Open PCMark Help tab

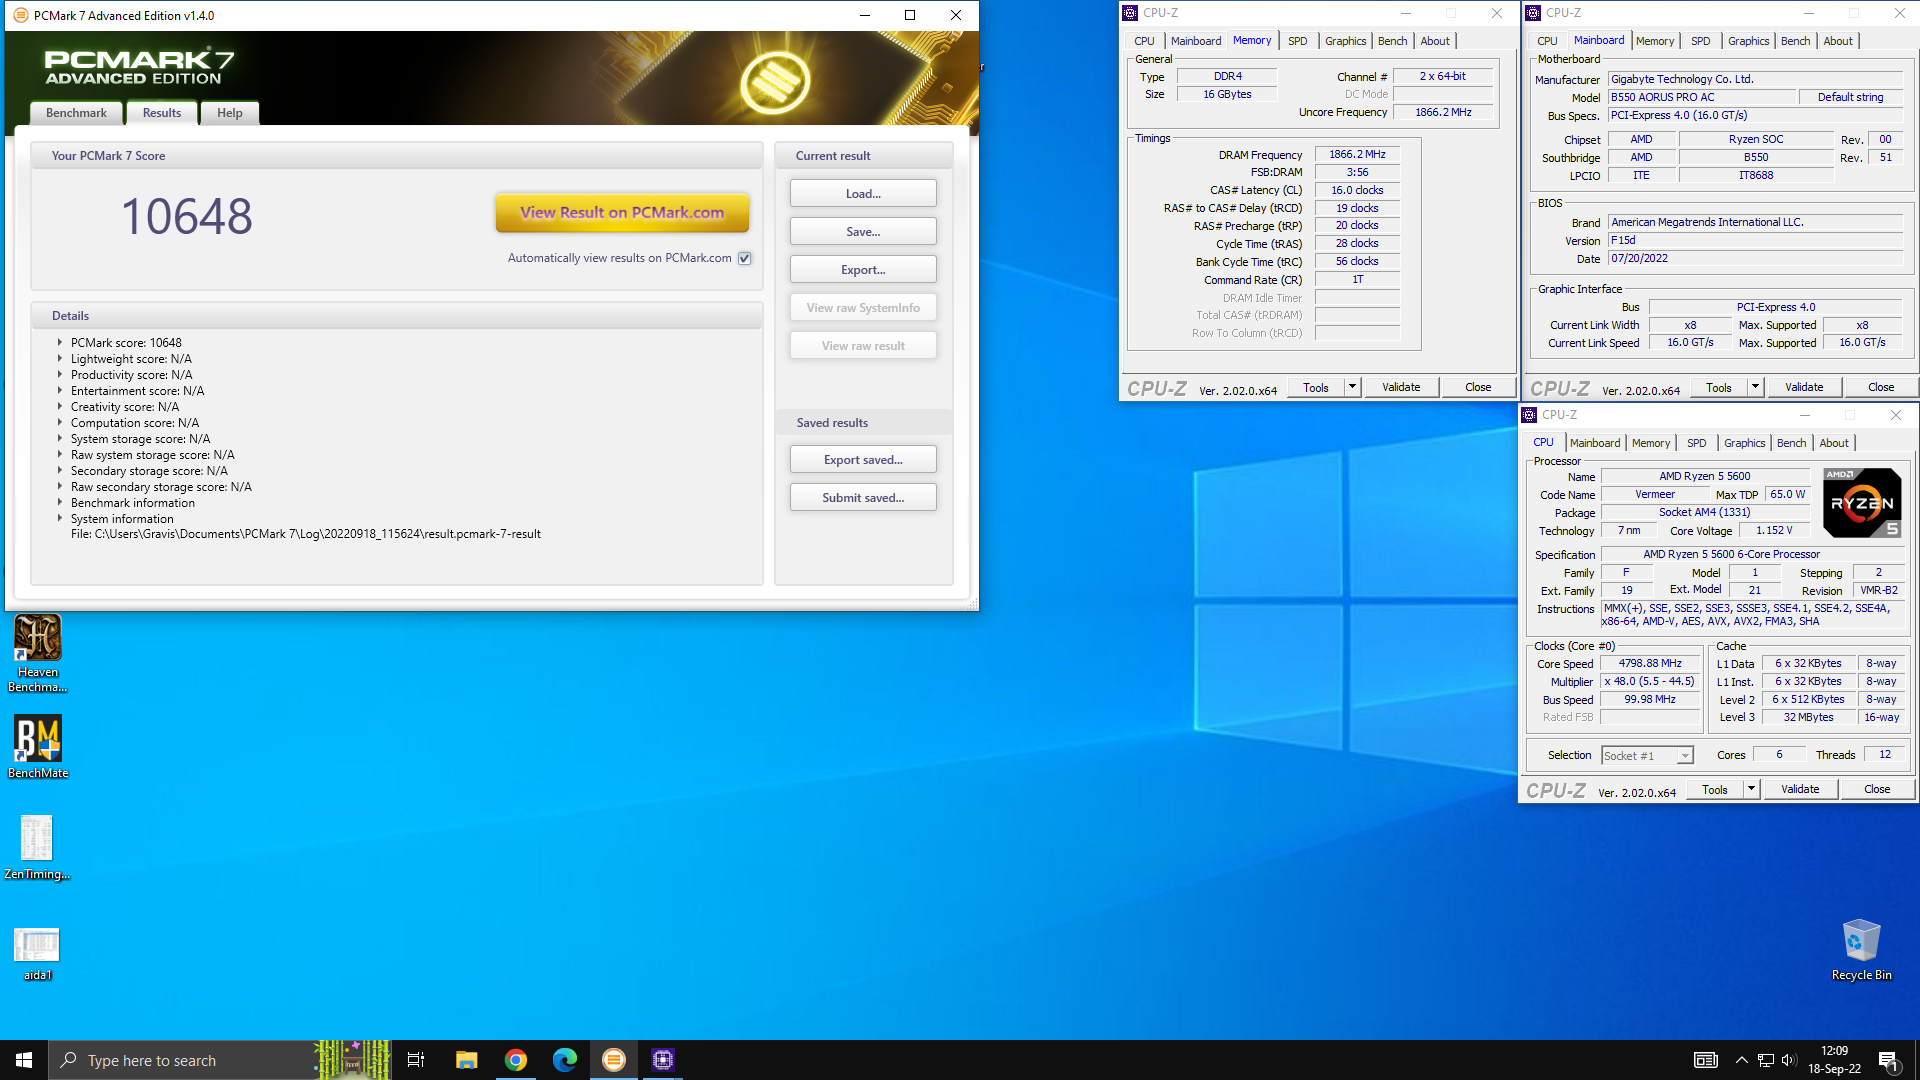tap(230, 113)
